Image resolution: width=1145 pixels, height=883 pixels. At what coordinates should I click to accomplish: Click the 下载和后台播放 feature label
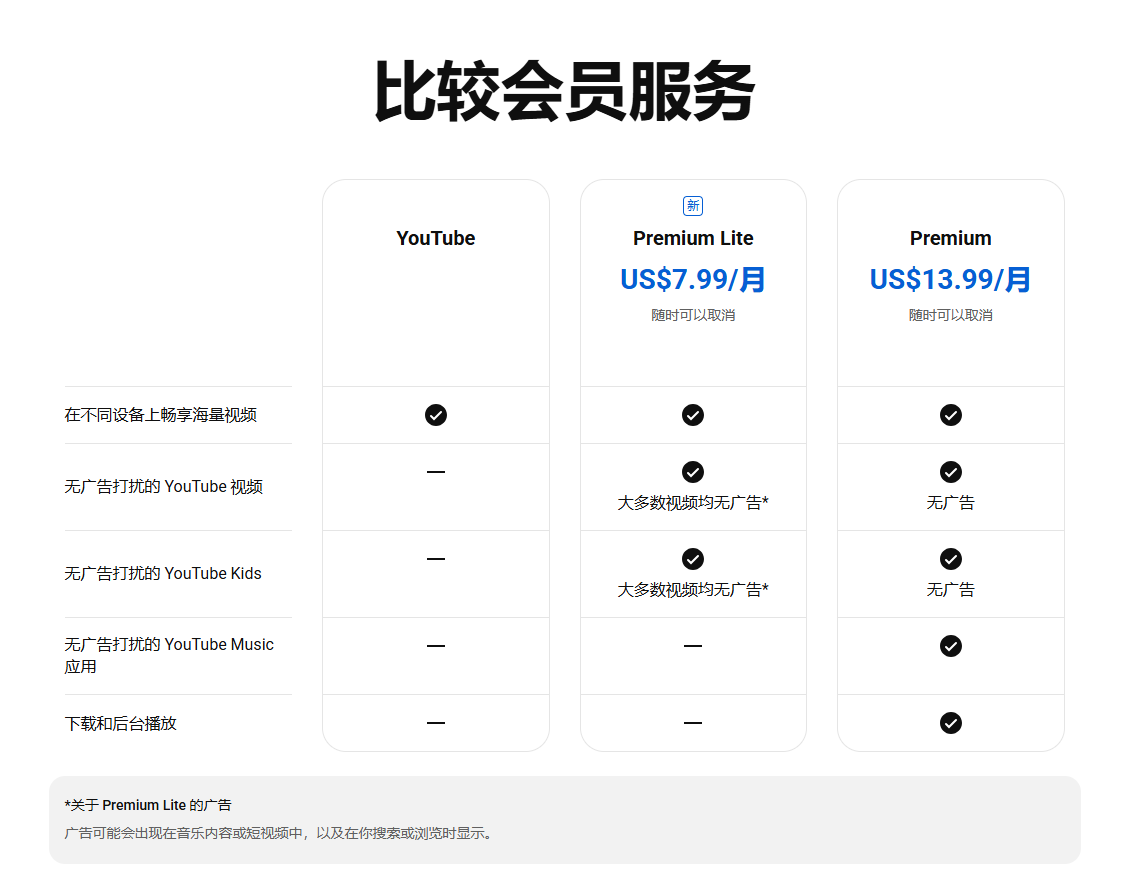(x=121, y=723)
